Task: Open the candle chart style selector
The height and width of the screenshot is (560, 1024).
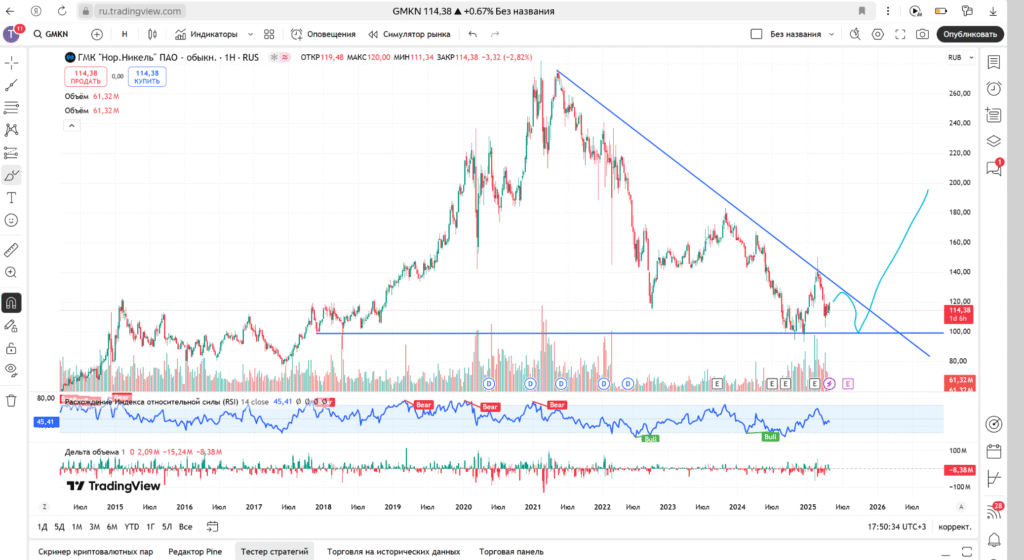Action: (152, 34)
